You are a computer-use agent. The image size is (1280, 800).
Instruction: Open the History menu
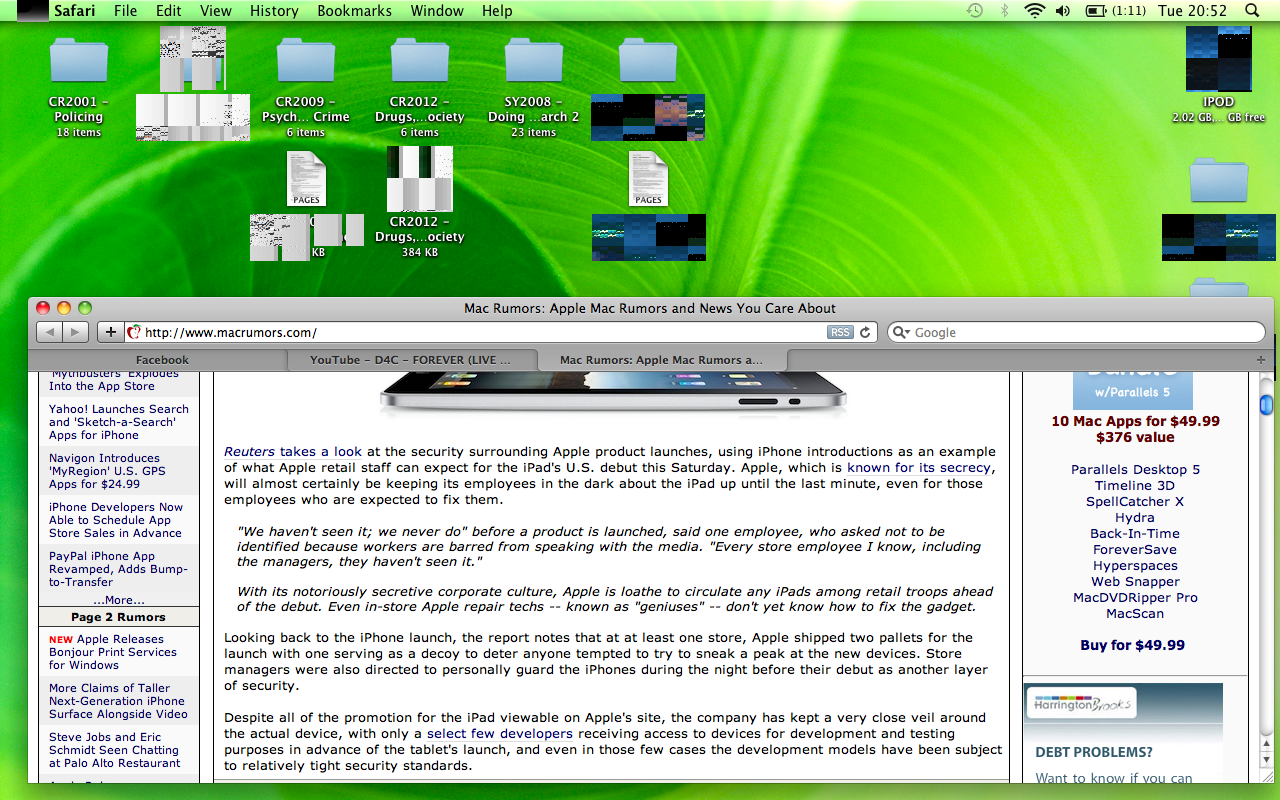[274, 11]
